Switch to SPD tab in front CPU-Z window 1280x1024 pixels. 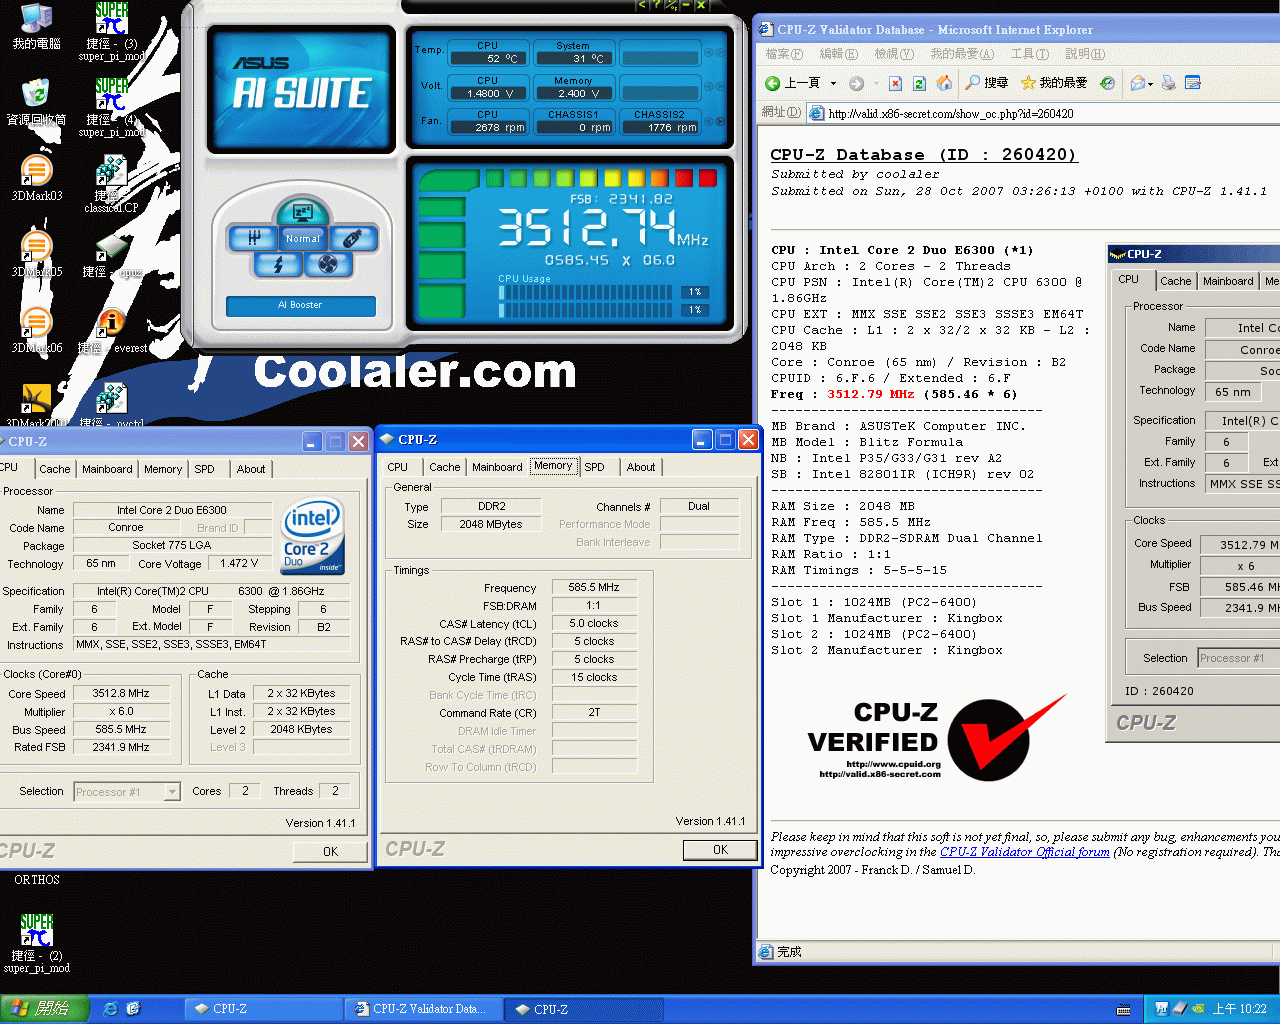(594, 467)
